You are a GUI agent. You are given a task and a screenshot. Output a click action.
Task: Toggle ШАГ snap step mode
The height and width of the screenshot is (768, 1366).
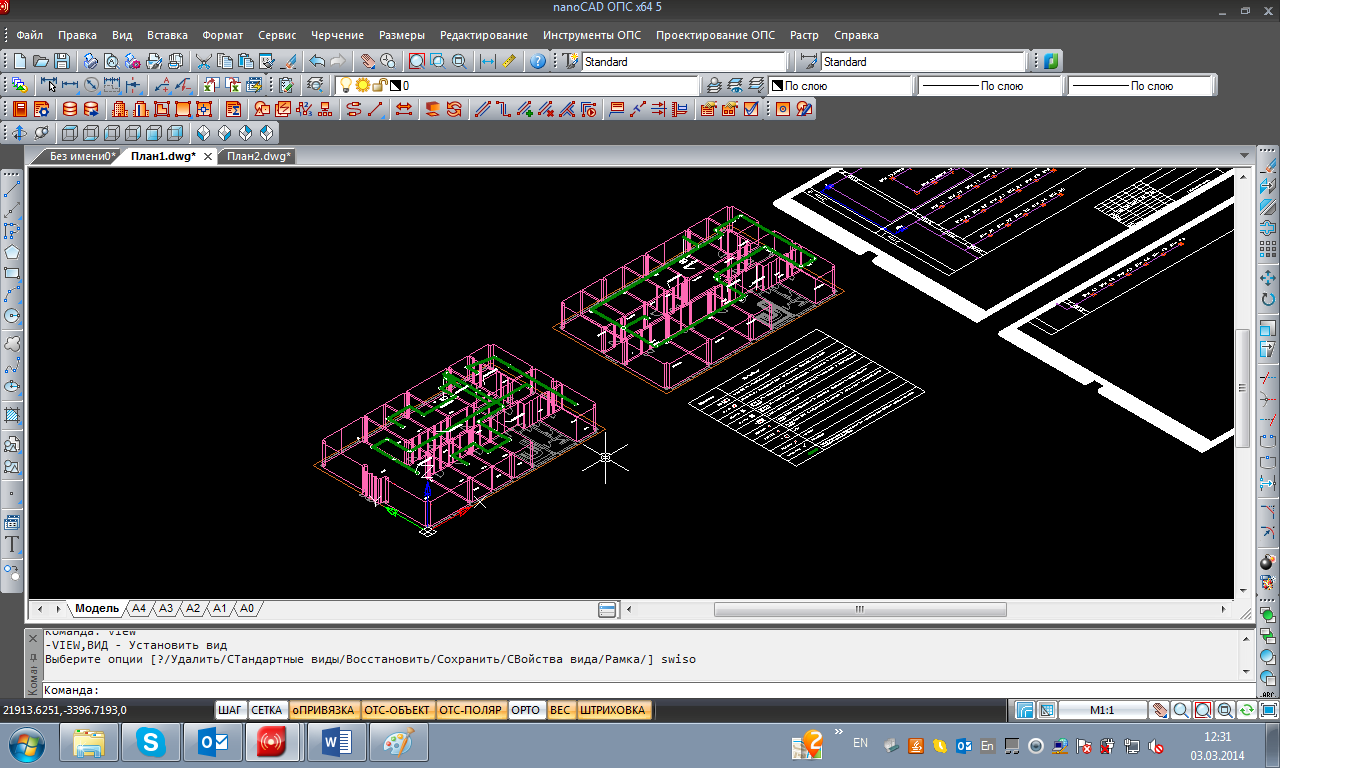pos(230,710)
